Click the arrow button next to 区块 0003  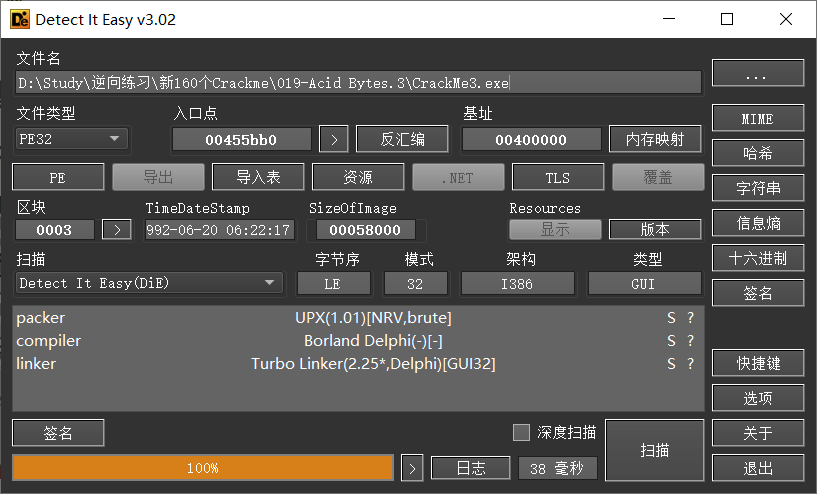(x=117, y=230)
